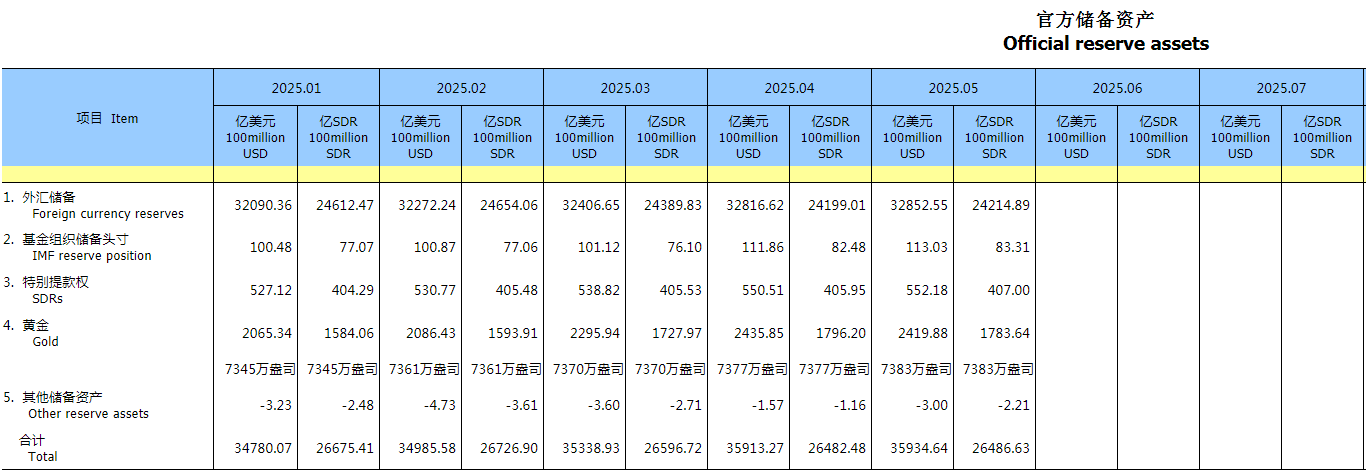Click the Total row label
This screenshot has height=473, width=1366.
[x=43, y=456]
